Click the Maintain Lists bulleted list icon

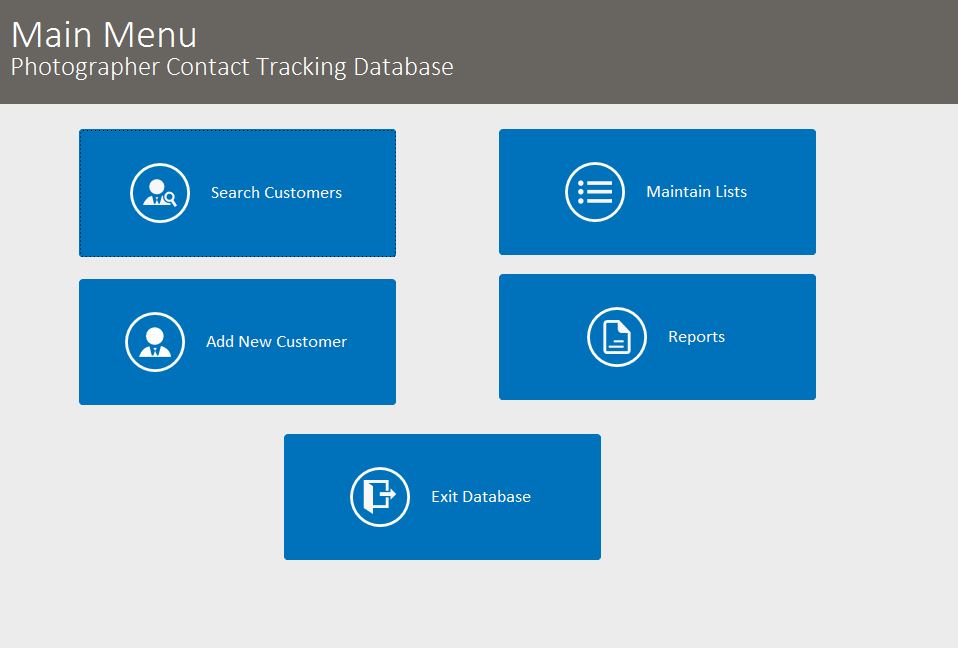pos(595,192)
